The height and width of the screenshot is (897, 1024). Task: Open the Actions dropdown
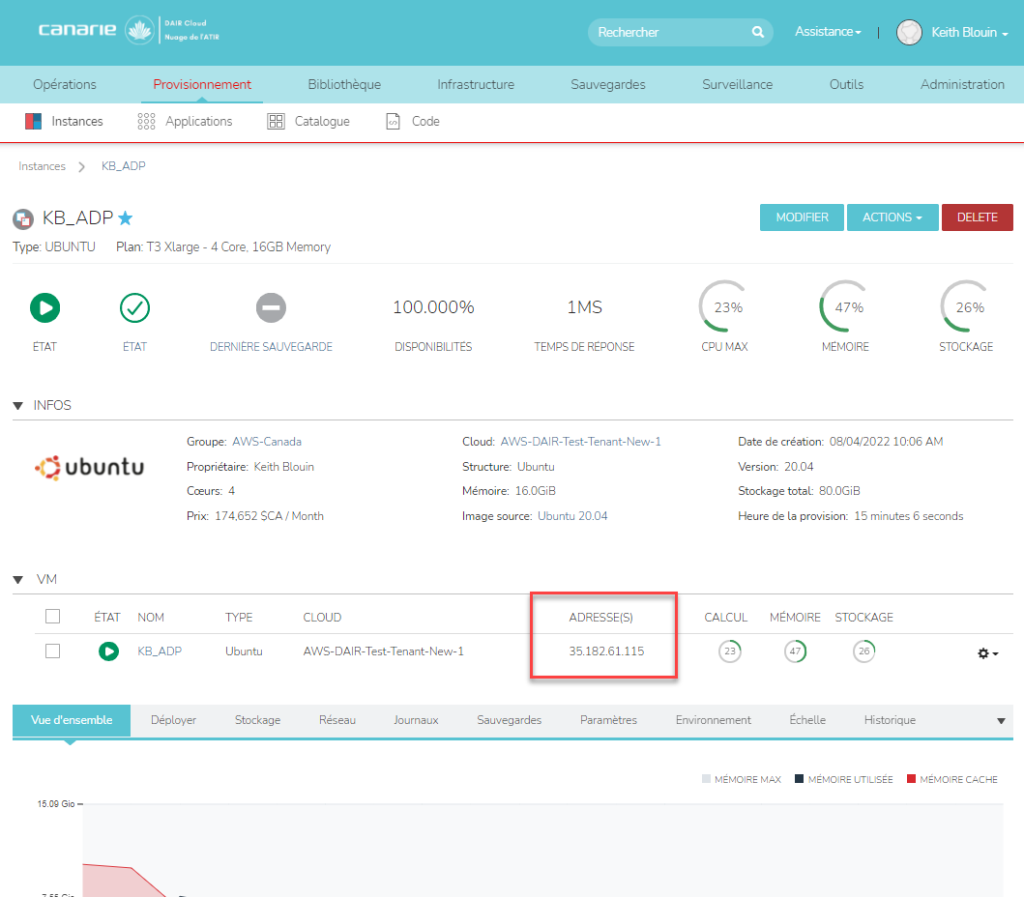click(892, 217)
